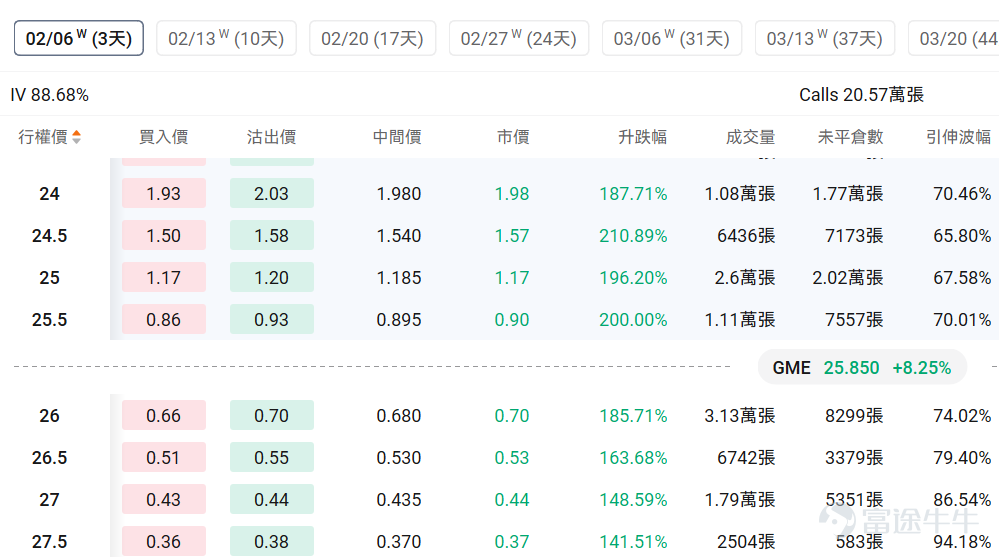The width and height of the screenshot is (999, 557).
Task: Select strike price 26 row label
Action: pos(50,416)
